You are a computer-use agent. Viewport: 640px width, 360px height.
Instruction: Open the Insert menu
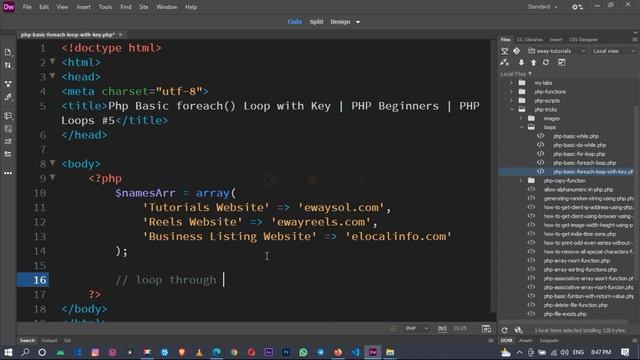(84, 7)
